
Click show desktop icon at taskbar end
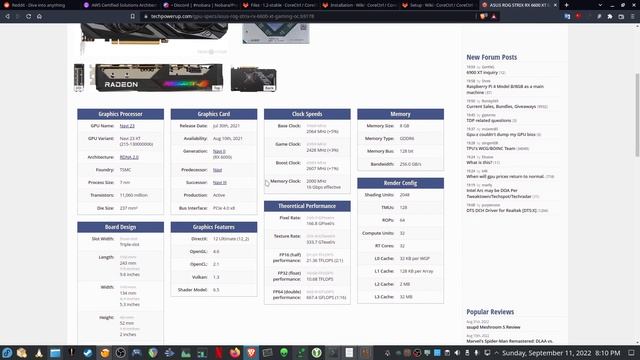pyautogui.click(x=631, y=353)
